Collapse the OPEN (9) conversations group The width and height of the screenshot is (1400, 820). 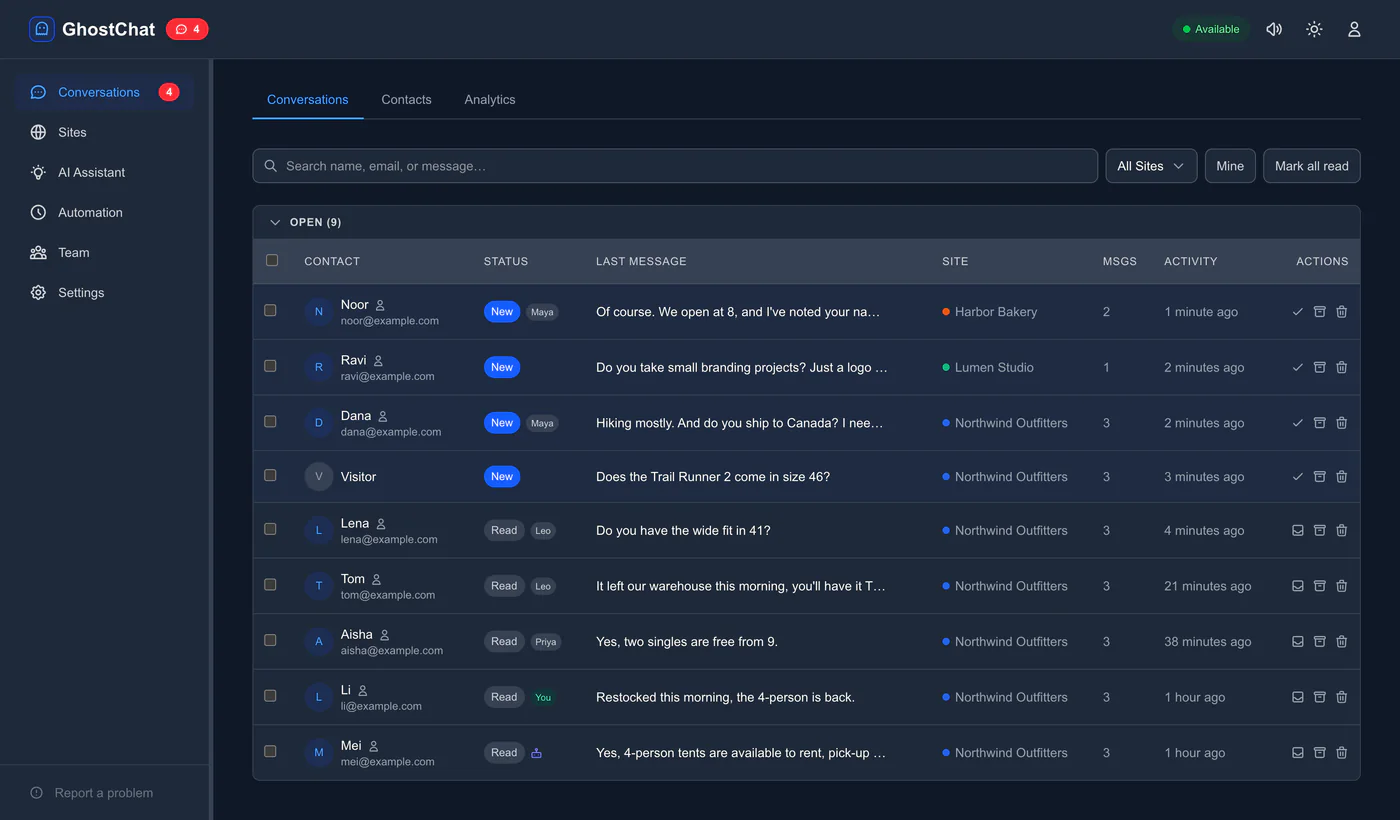(275, 222)
